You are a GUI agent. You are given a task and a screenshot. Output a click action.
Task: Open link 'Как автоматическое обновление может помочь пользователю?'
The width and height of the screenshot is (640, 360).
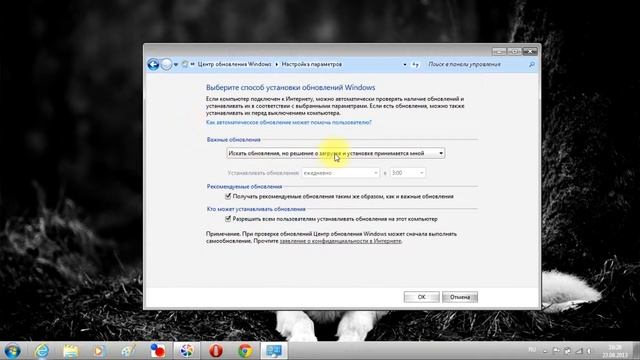[x=289, y=122]
